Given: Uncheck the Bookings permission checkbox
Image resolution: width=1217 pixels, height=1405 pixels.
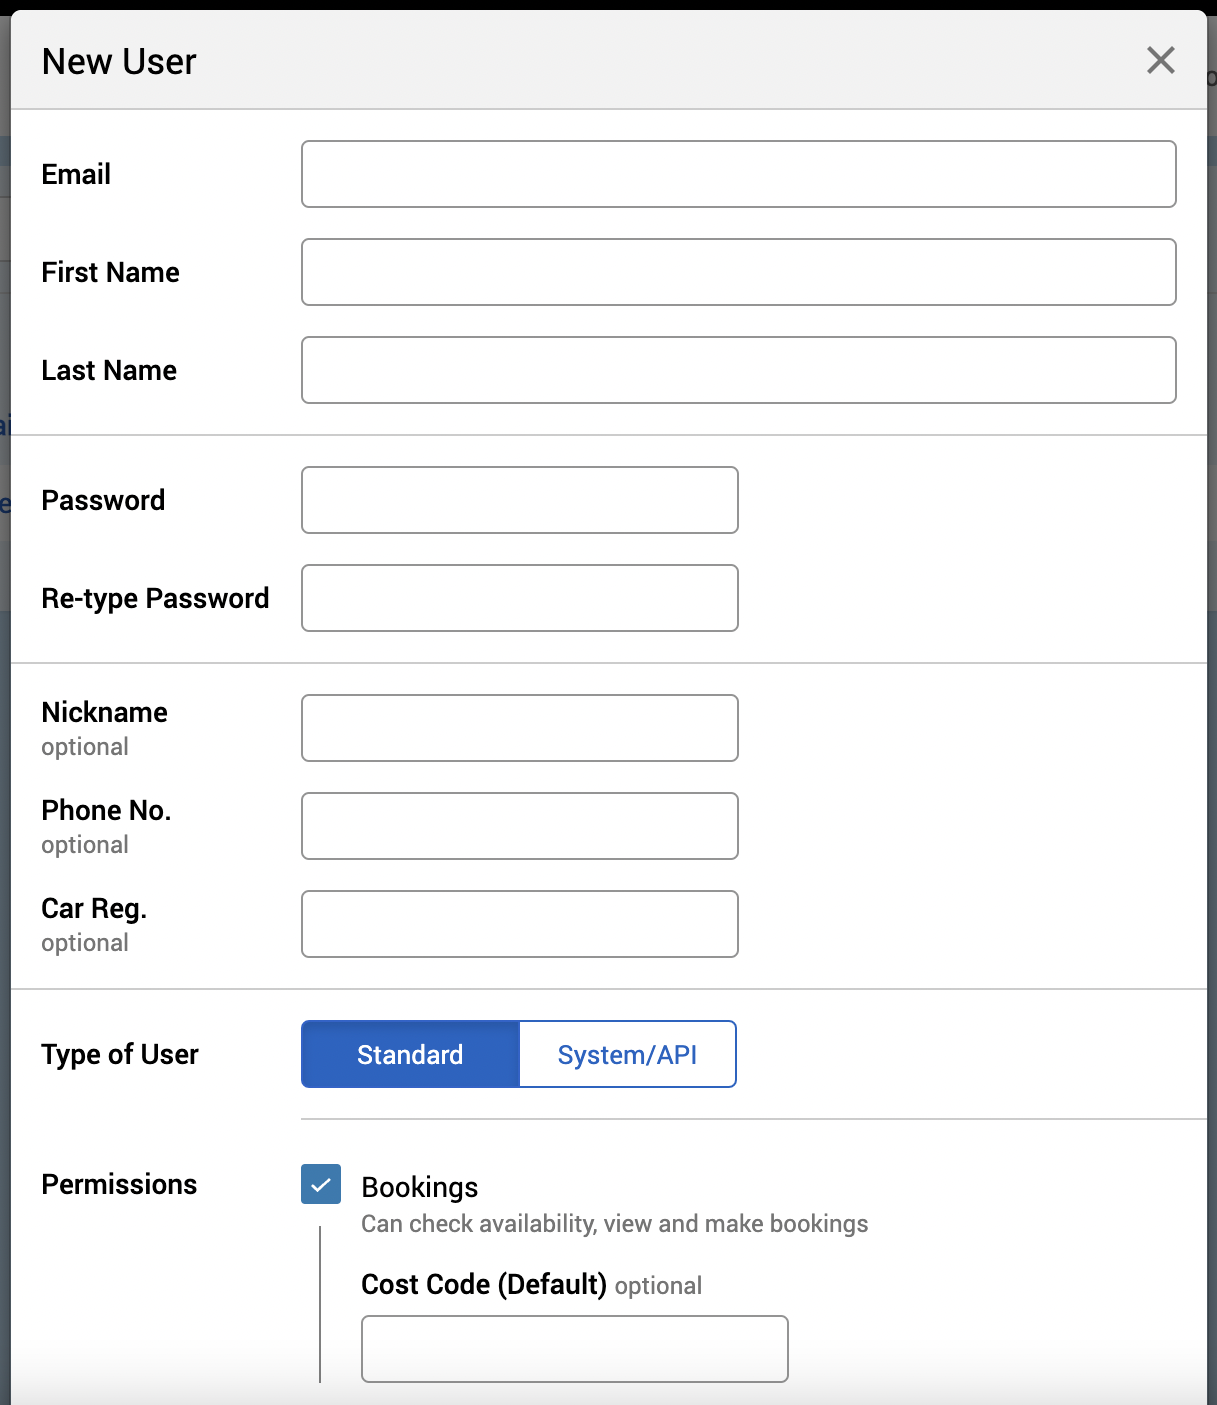Looking at the screenshot, I should pyautogui.click(x=321, y=1184).
